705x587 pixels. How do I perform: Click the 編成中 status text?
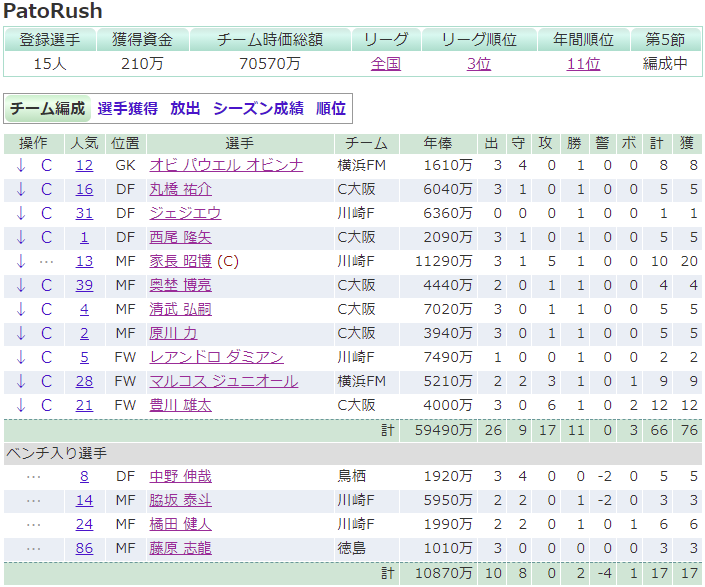[665, 64]
